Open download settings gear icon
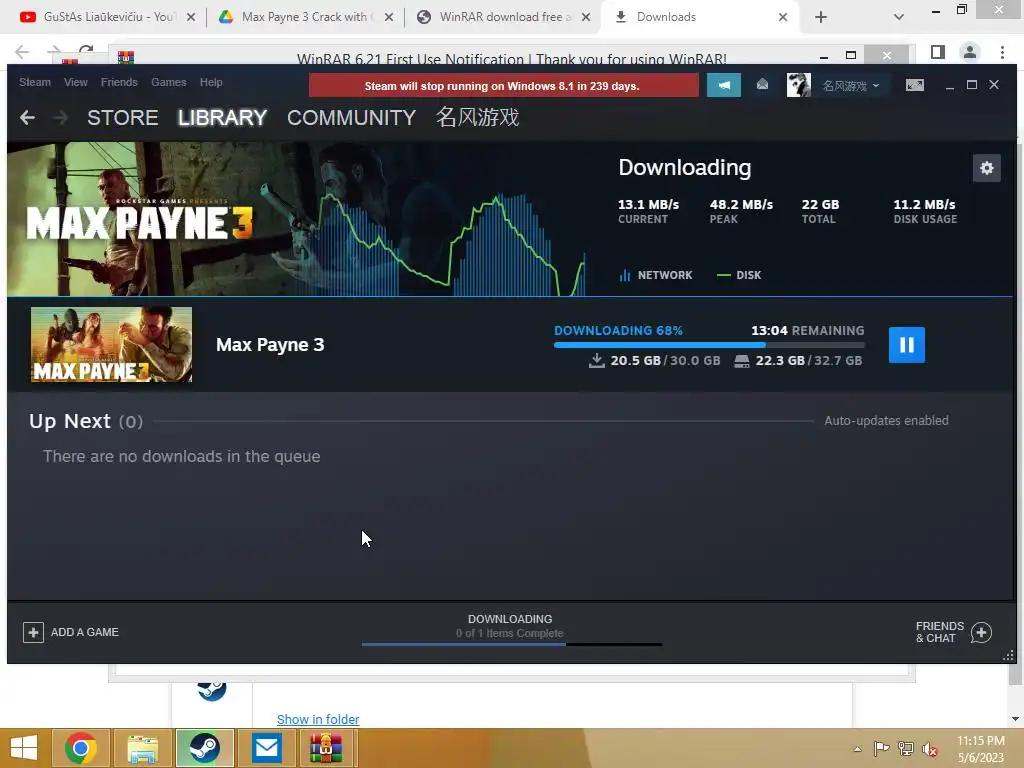This screenshot has width=1024, height=768. (x=986, y=168)
